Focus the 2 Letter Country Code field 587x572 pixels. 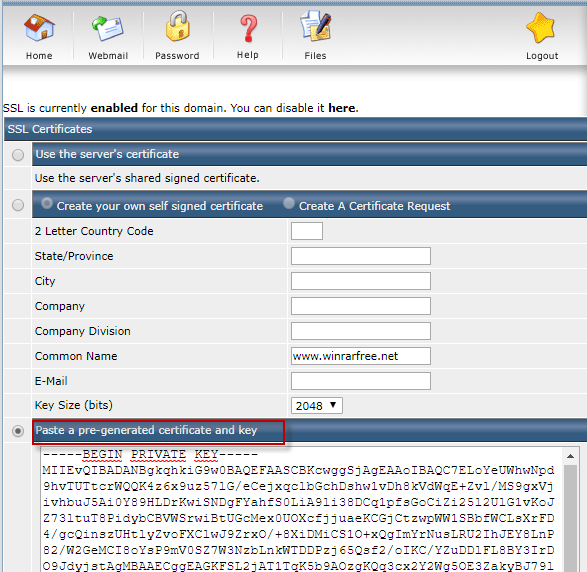(307, 231)
